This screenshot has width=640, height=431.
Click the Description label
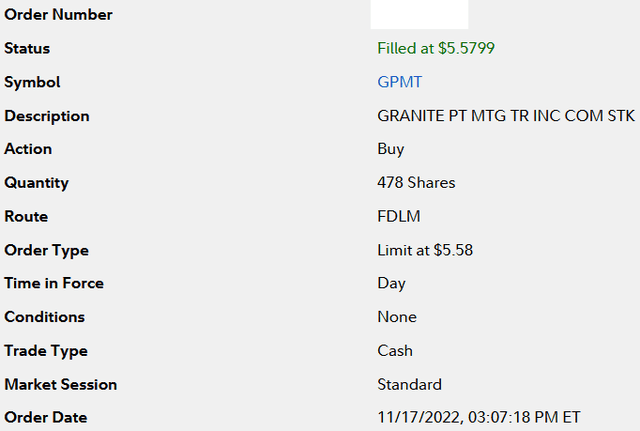pyautogui.click(x=47, y=116)
